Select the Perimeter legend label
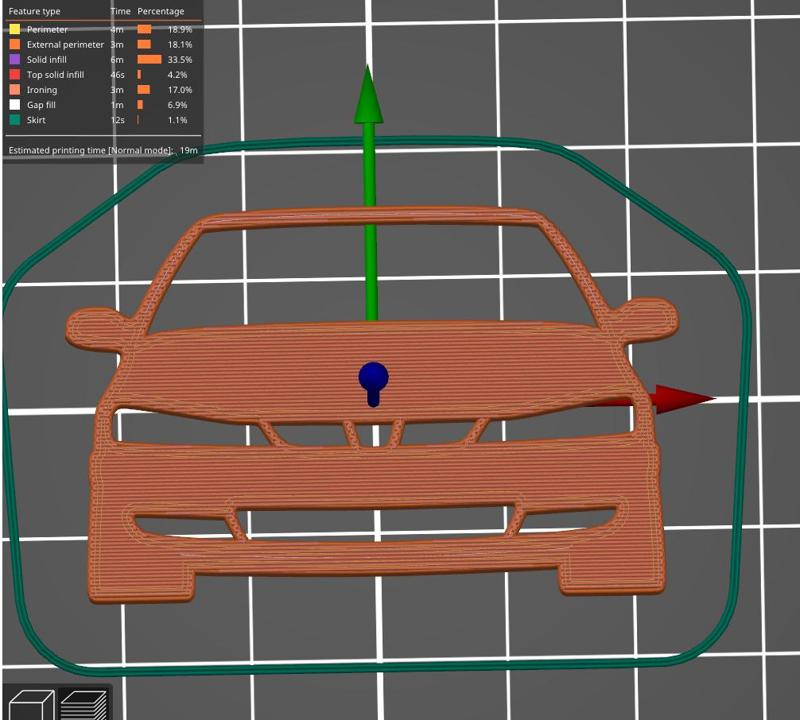The width and height of the screenshot is (800, 720). tap(47, 30)
